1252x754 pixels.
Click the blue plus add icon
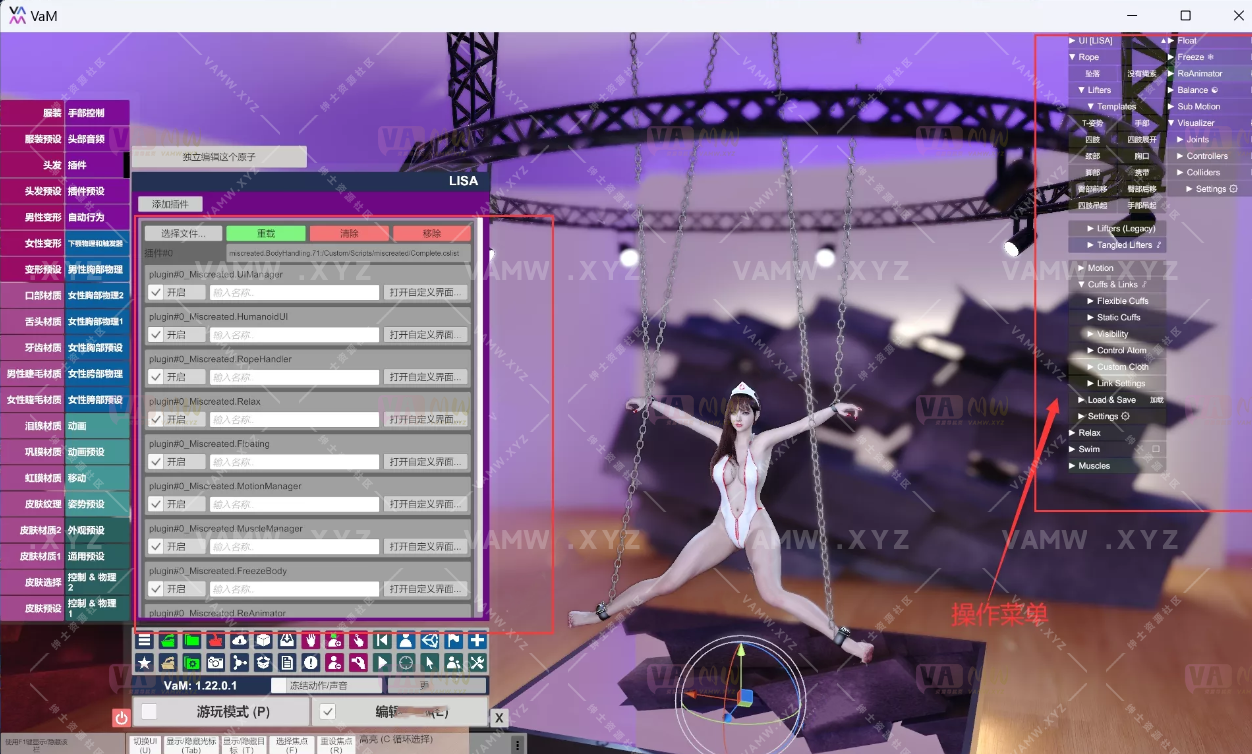point(477,640)
